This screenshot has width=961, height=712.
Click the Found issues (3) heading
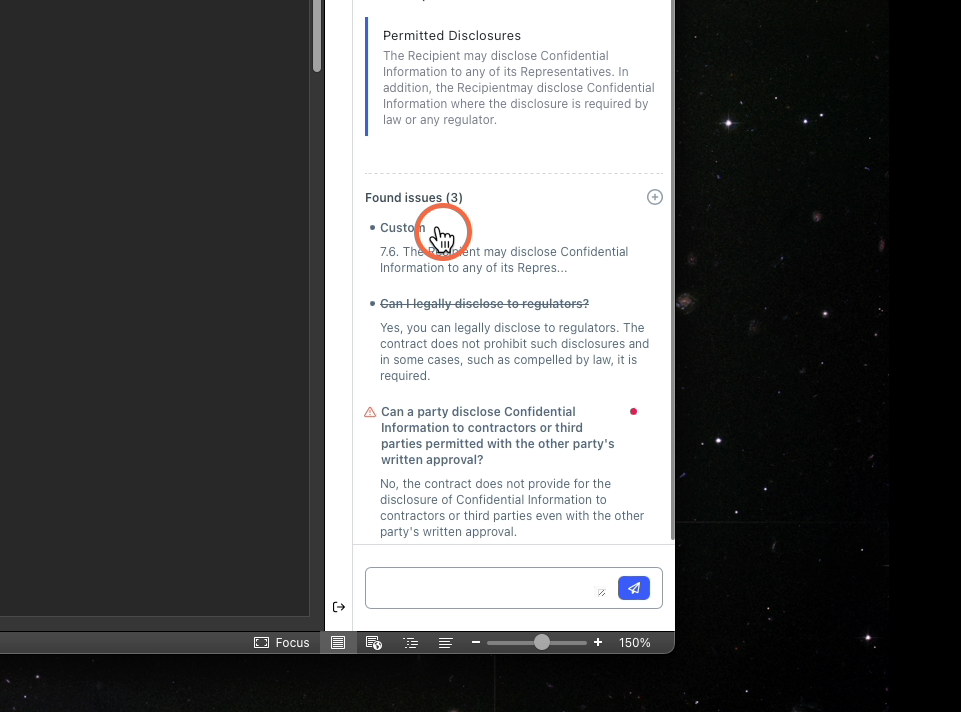[x=414, y=198]
